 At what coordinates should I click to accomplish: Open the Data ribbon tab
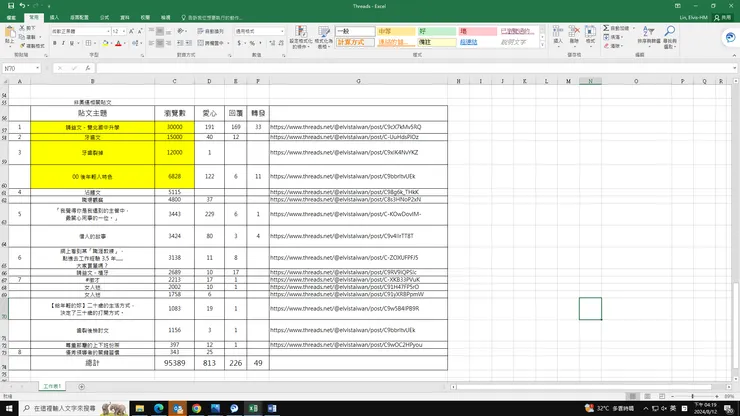(x=125, y=17)
